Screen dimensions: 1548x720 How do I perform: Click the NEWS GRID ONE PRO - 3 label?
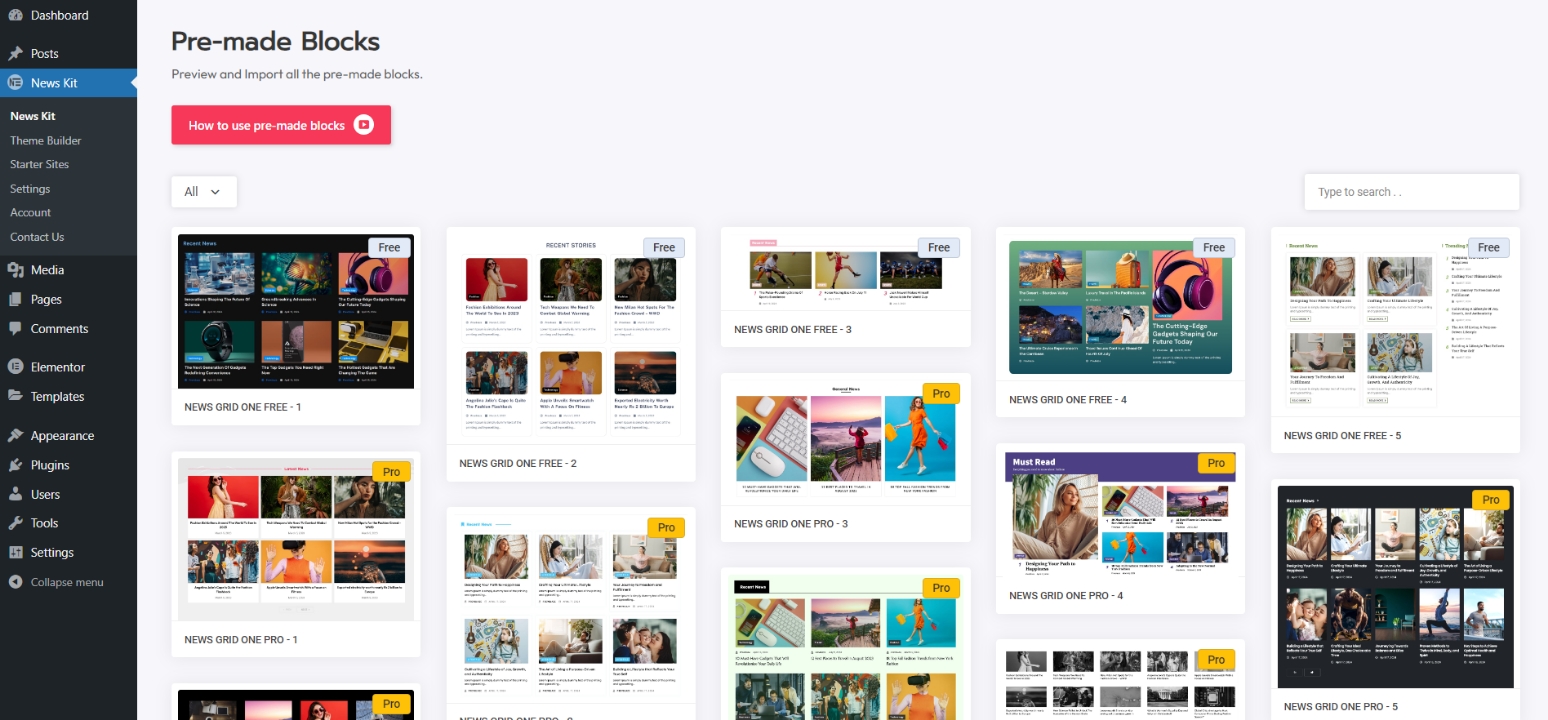791,524
